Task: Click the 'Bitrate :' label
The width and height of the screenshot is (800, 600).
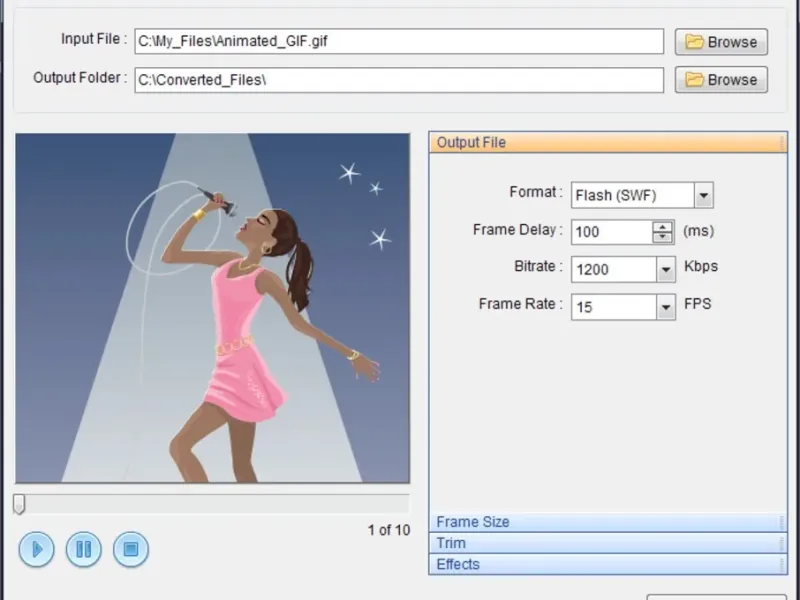Action: pos(538,266)
